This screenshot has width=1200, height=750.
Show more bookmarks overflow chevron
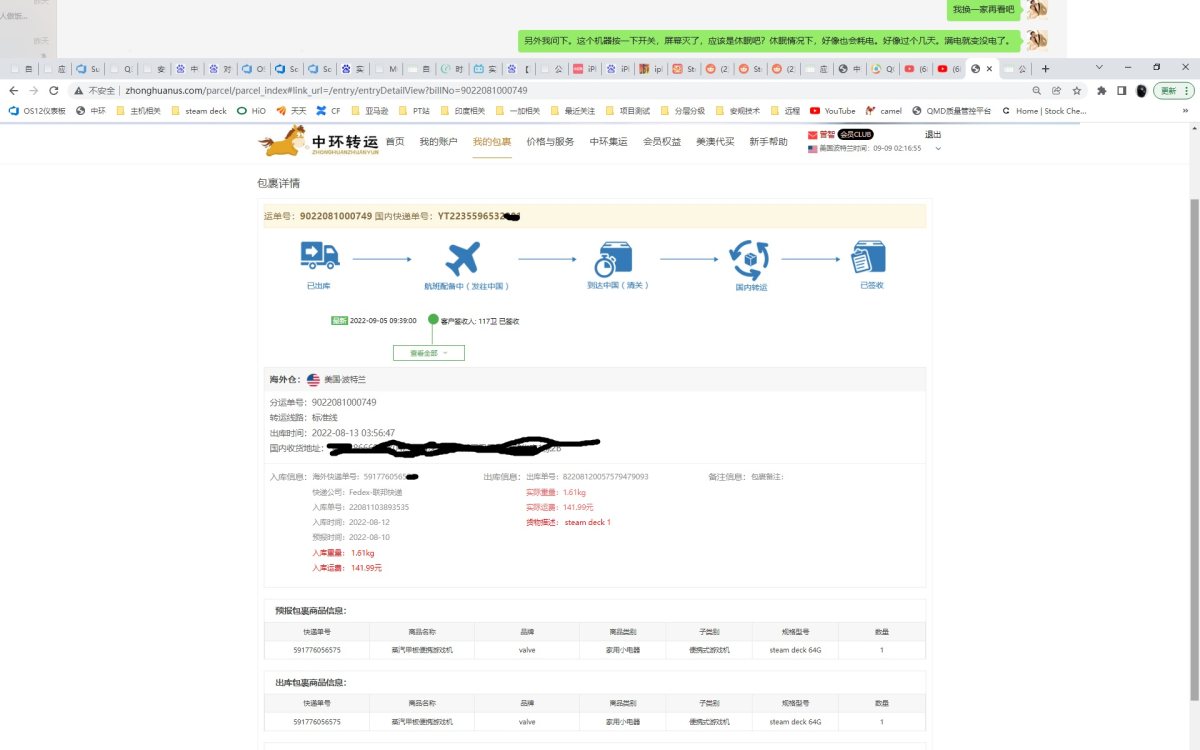pos(1186,111)
